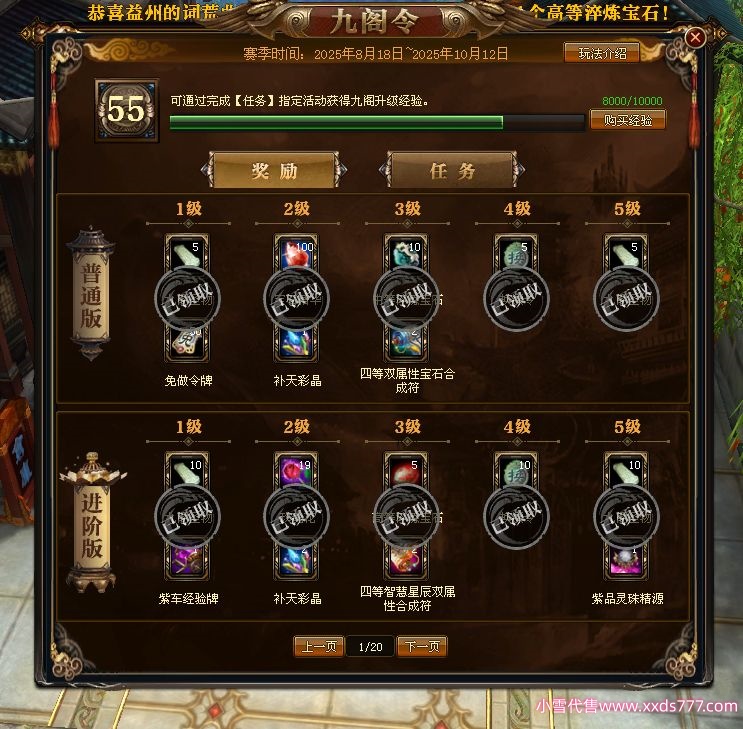Switch to the 奖励 tab
Viewport: 743px width, 729px height.
click(274, 171)
